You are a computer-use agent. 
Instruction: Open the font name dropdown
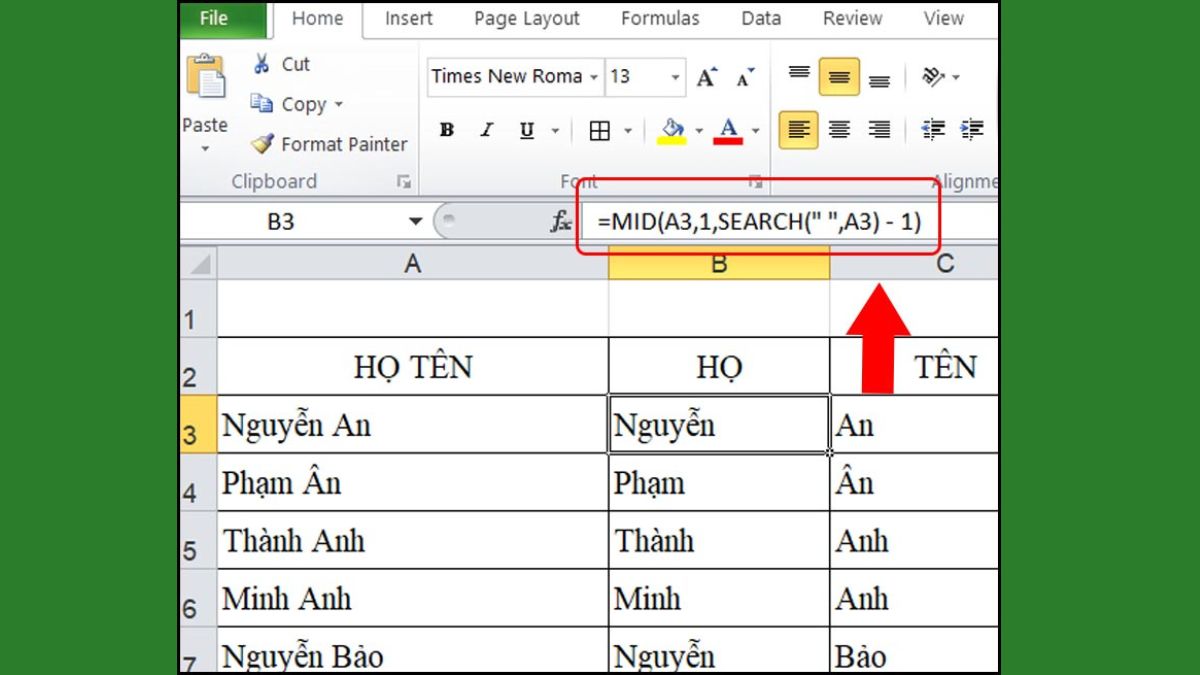594,77
